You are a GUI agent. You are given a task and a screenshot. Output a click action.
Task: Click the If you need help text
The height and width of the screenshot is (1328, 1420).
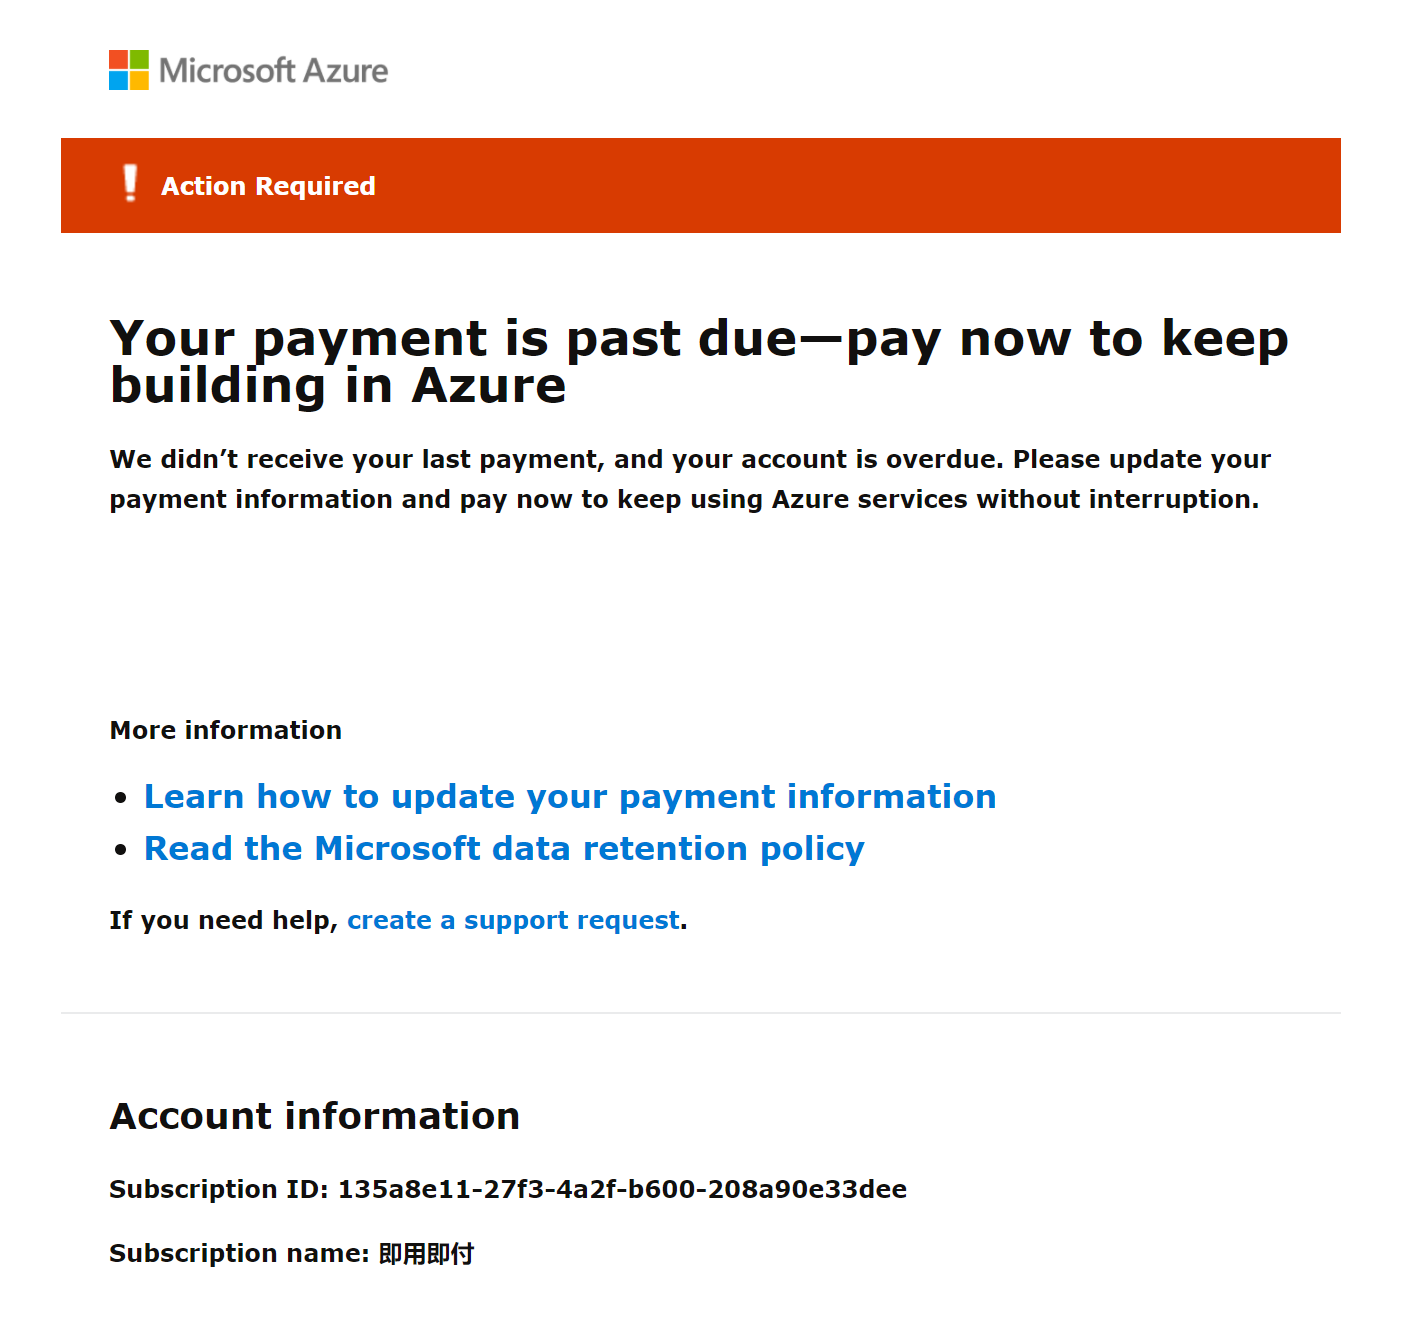point(224,920)
